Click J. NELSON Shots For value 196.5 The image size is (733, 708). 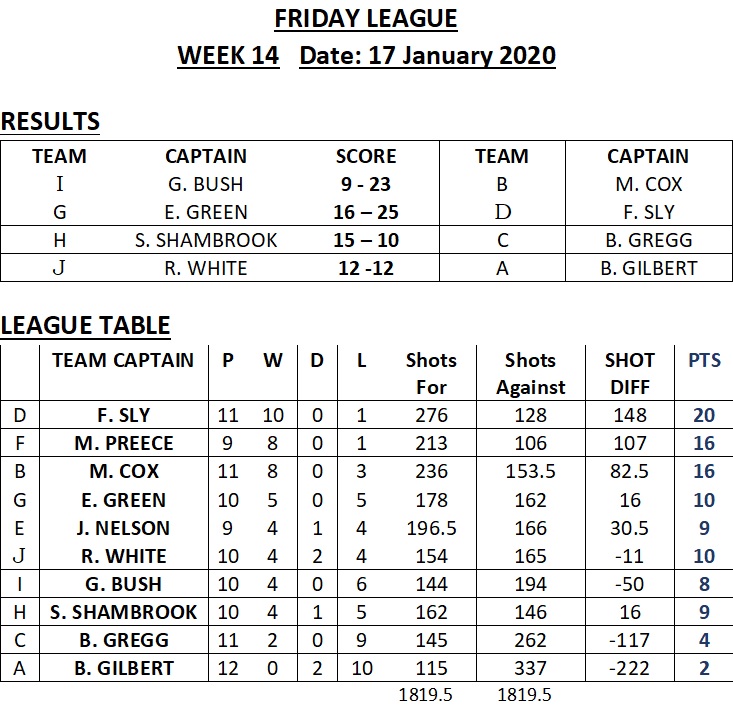tap(431, 528)
